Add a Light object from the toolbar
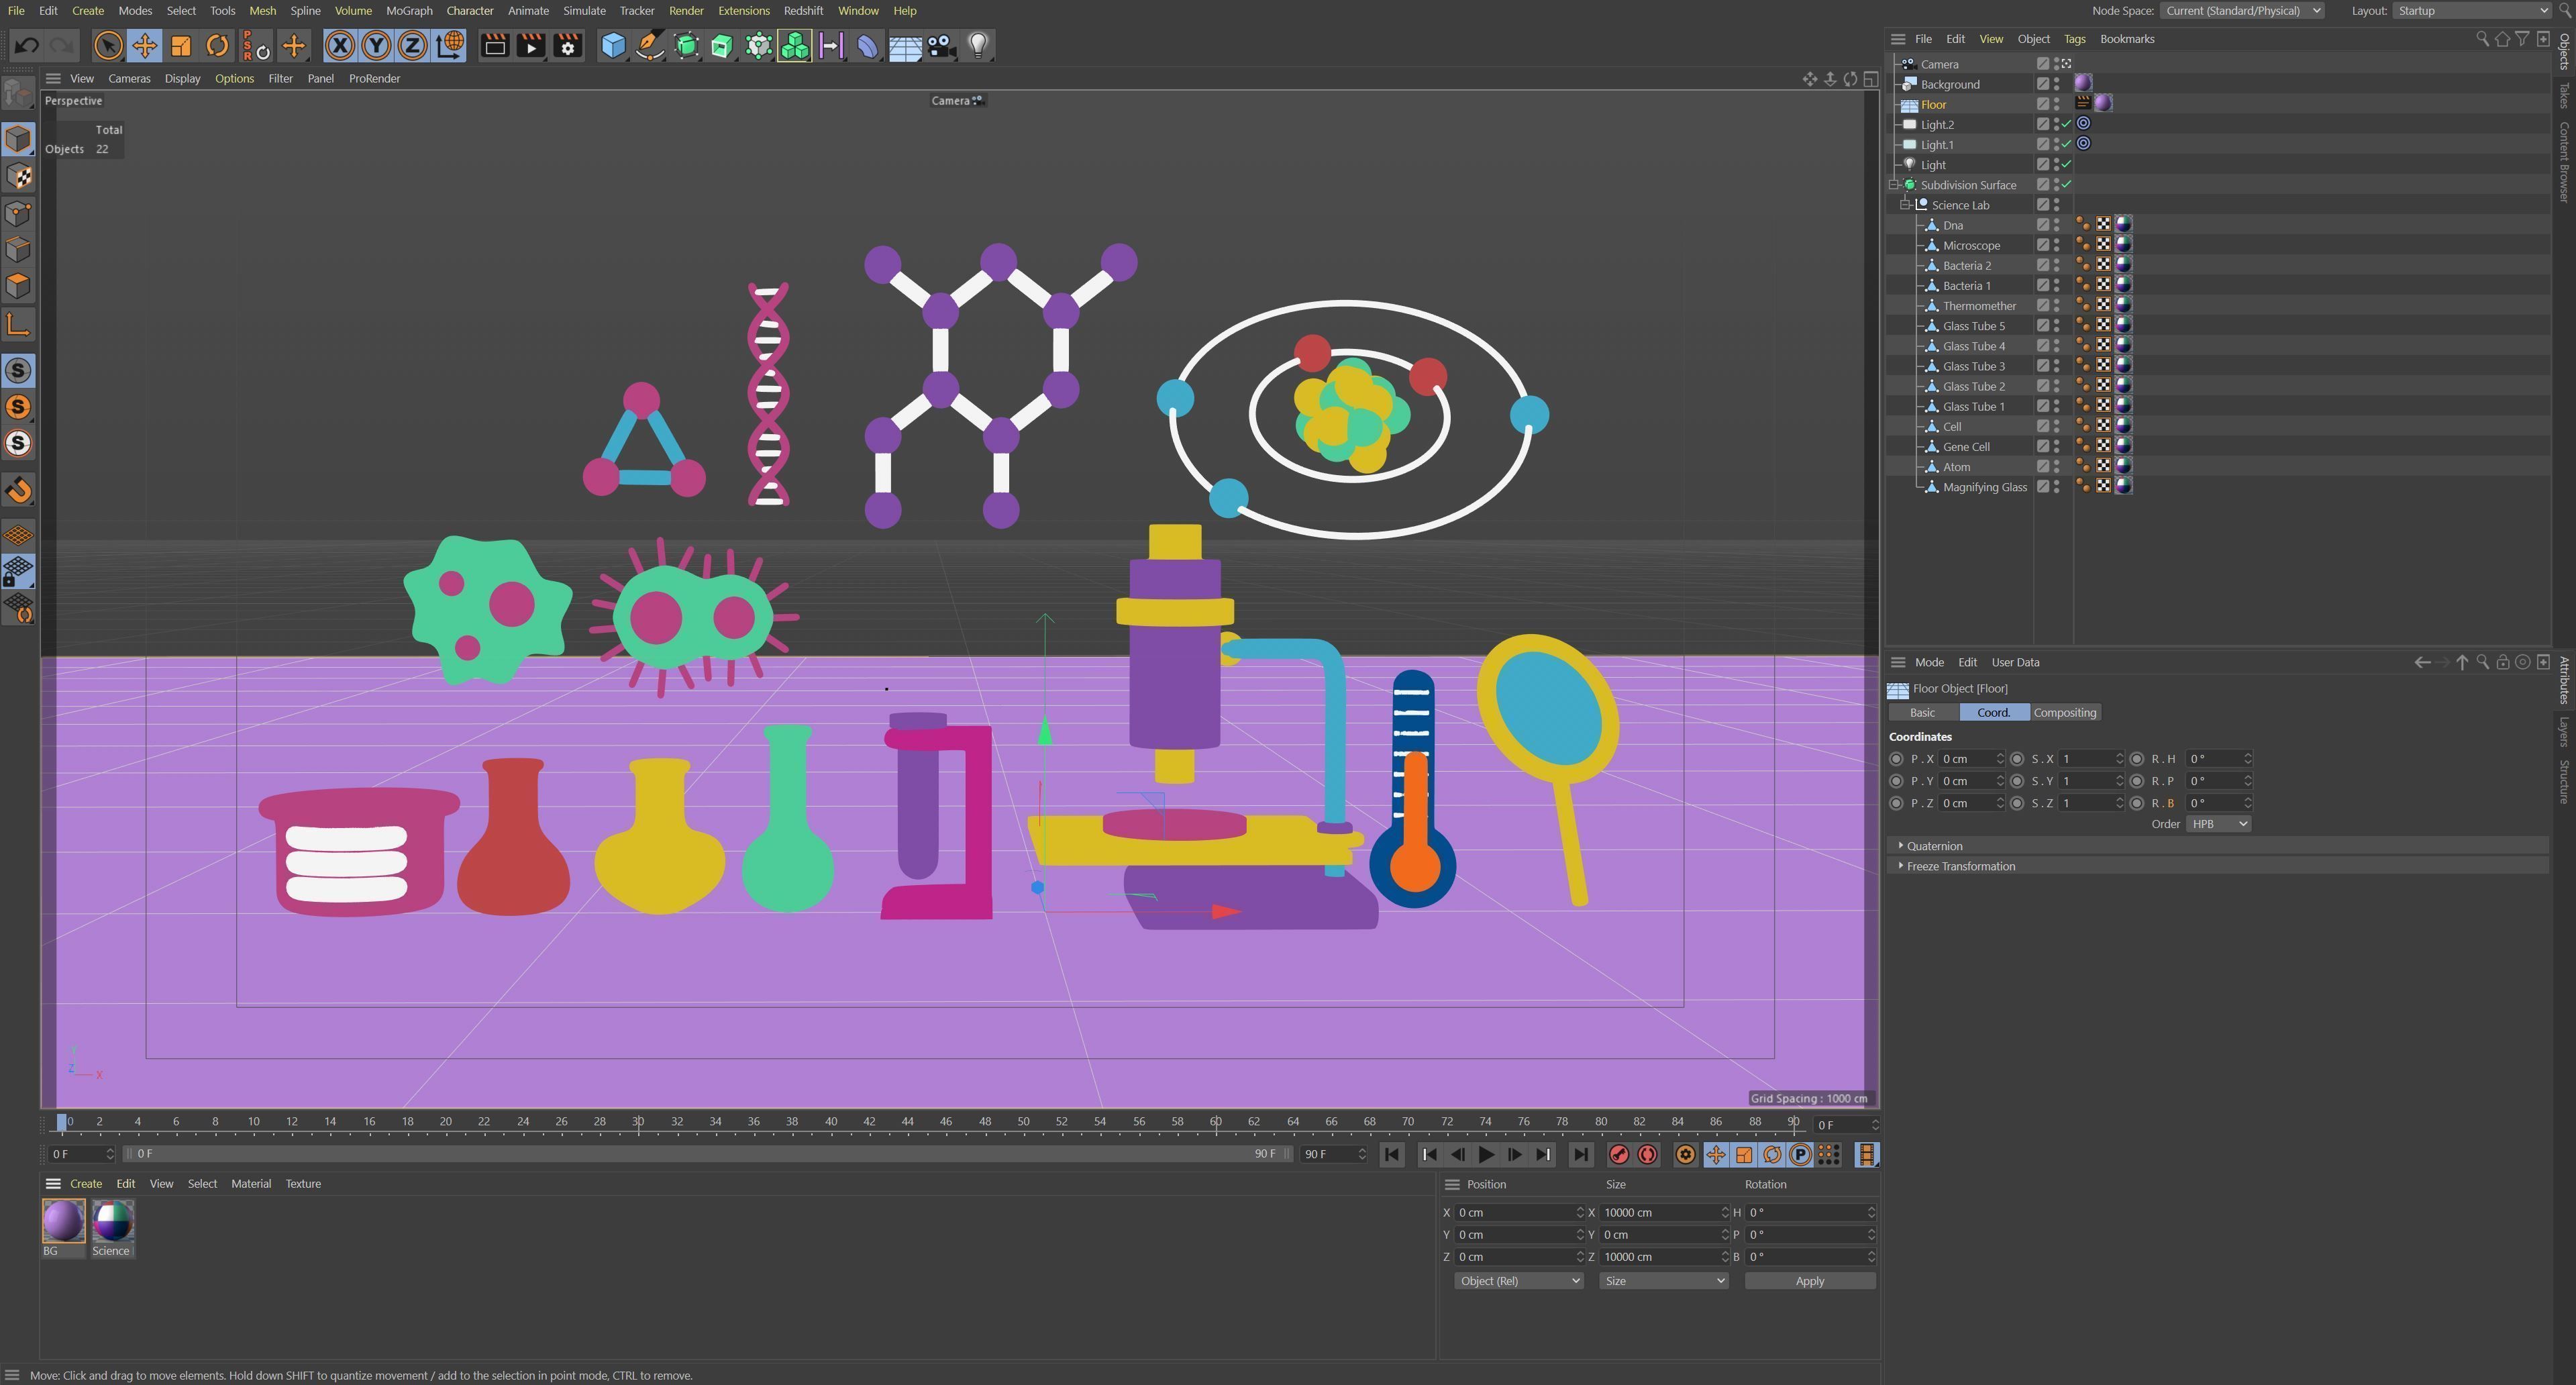This screenshot has height=1385, width=2576. (977, 45)
